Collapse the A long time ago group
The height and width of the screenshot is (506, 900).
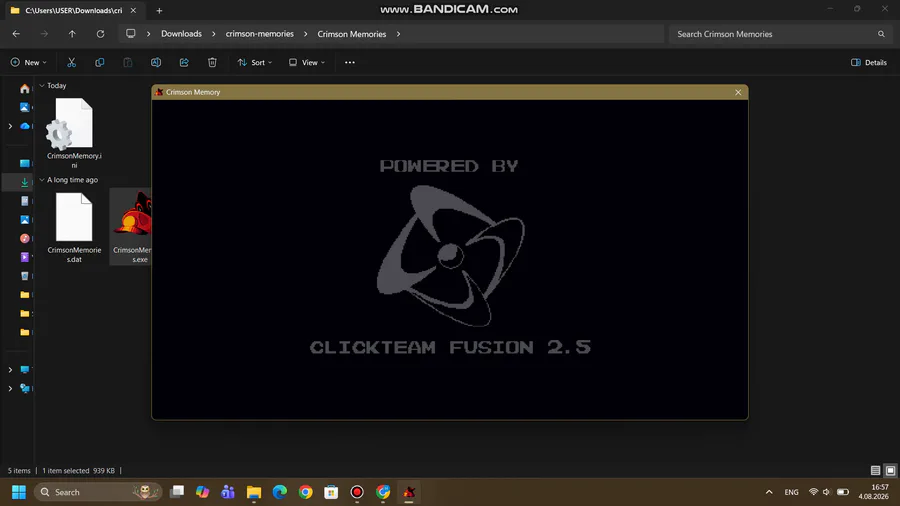point(42,180)
